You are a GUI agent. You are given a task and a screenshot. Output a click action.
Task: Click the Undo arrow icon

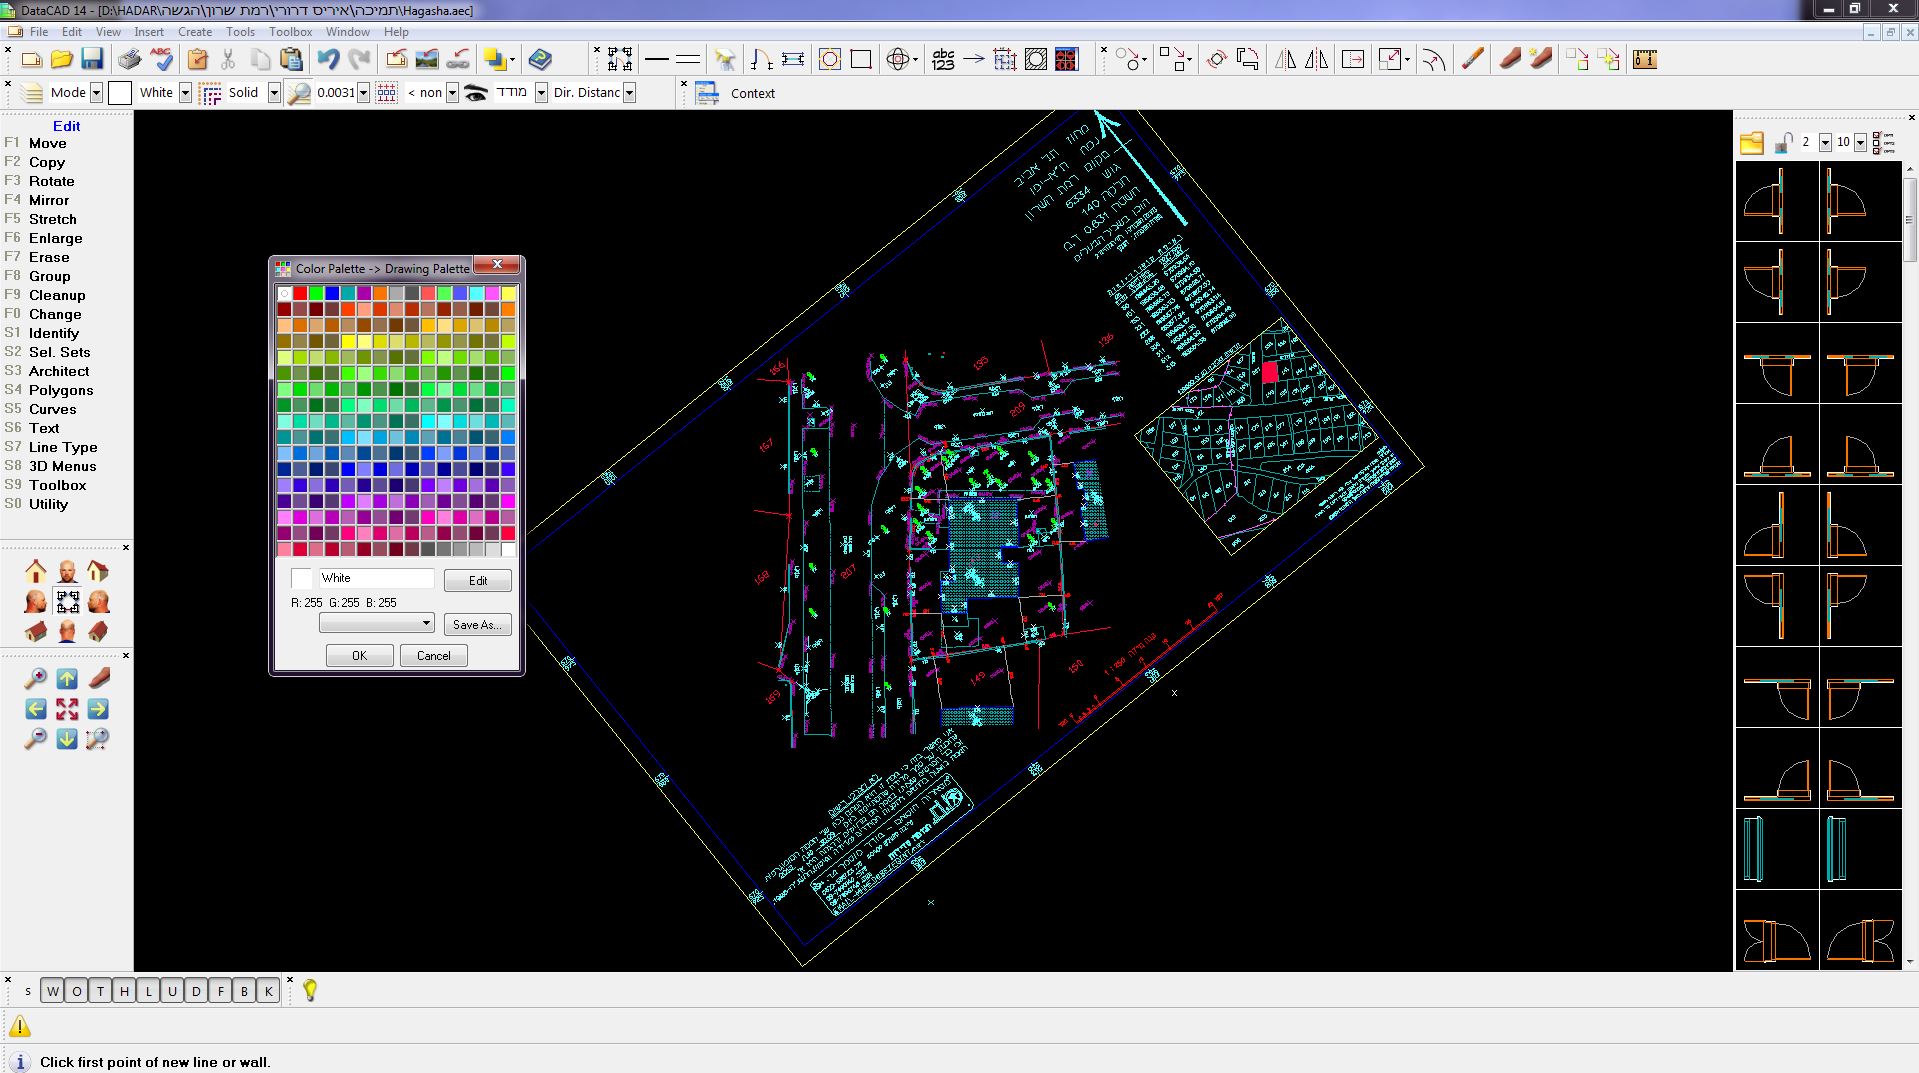pos(328,59)
